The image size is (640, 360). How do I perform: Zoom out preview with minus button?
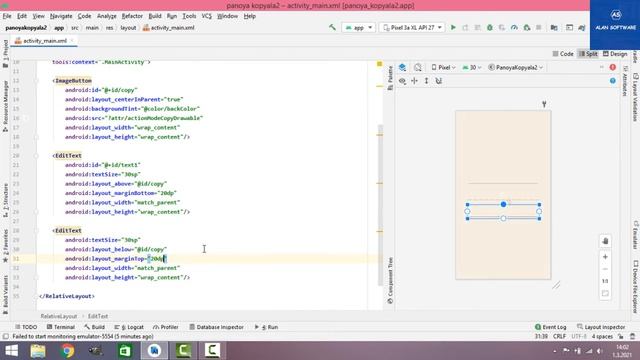click(x=605, y=269)
